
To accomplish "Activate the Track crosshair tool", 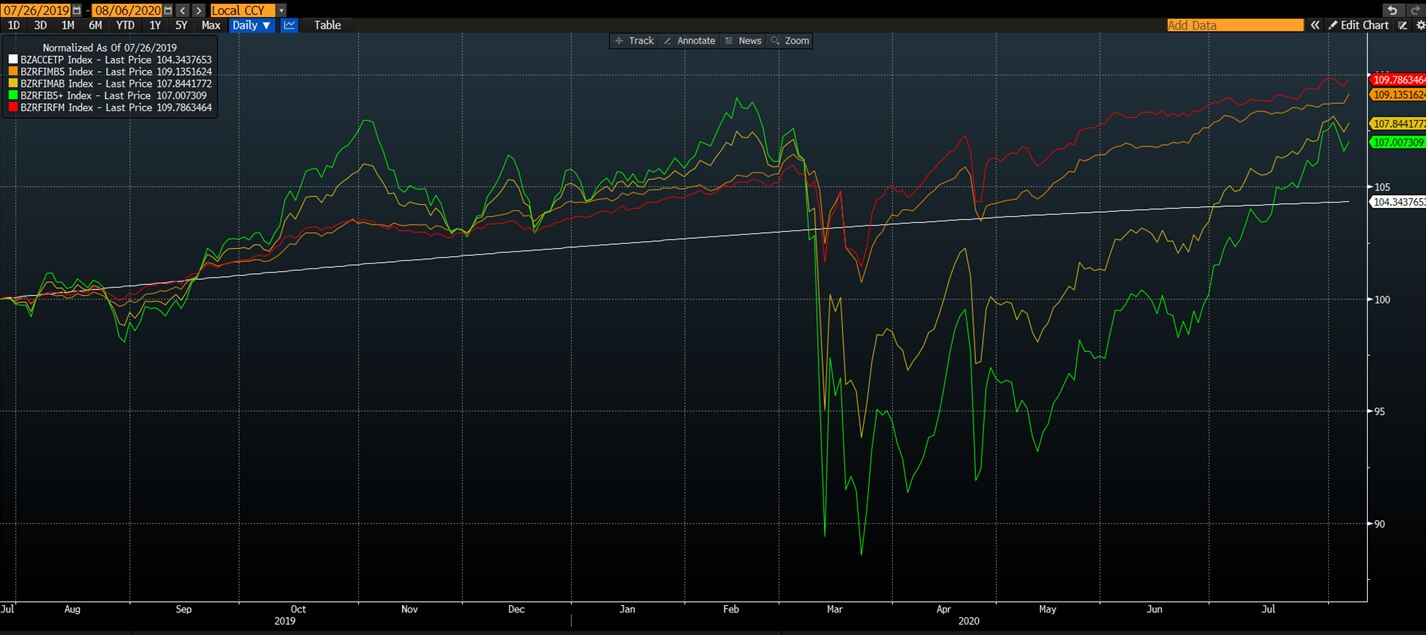I will (x=634, y=41).
